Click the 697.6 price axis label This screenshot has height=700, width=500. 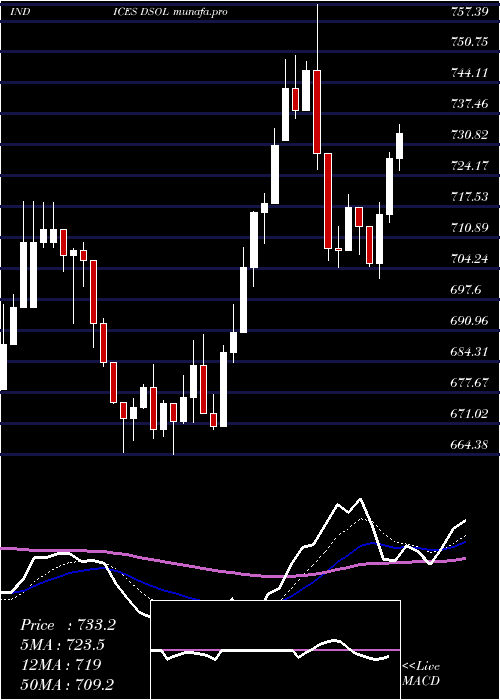point(464,290)
